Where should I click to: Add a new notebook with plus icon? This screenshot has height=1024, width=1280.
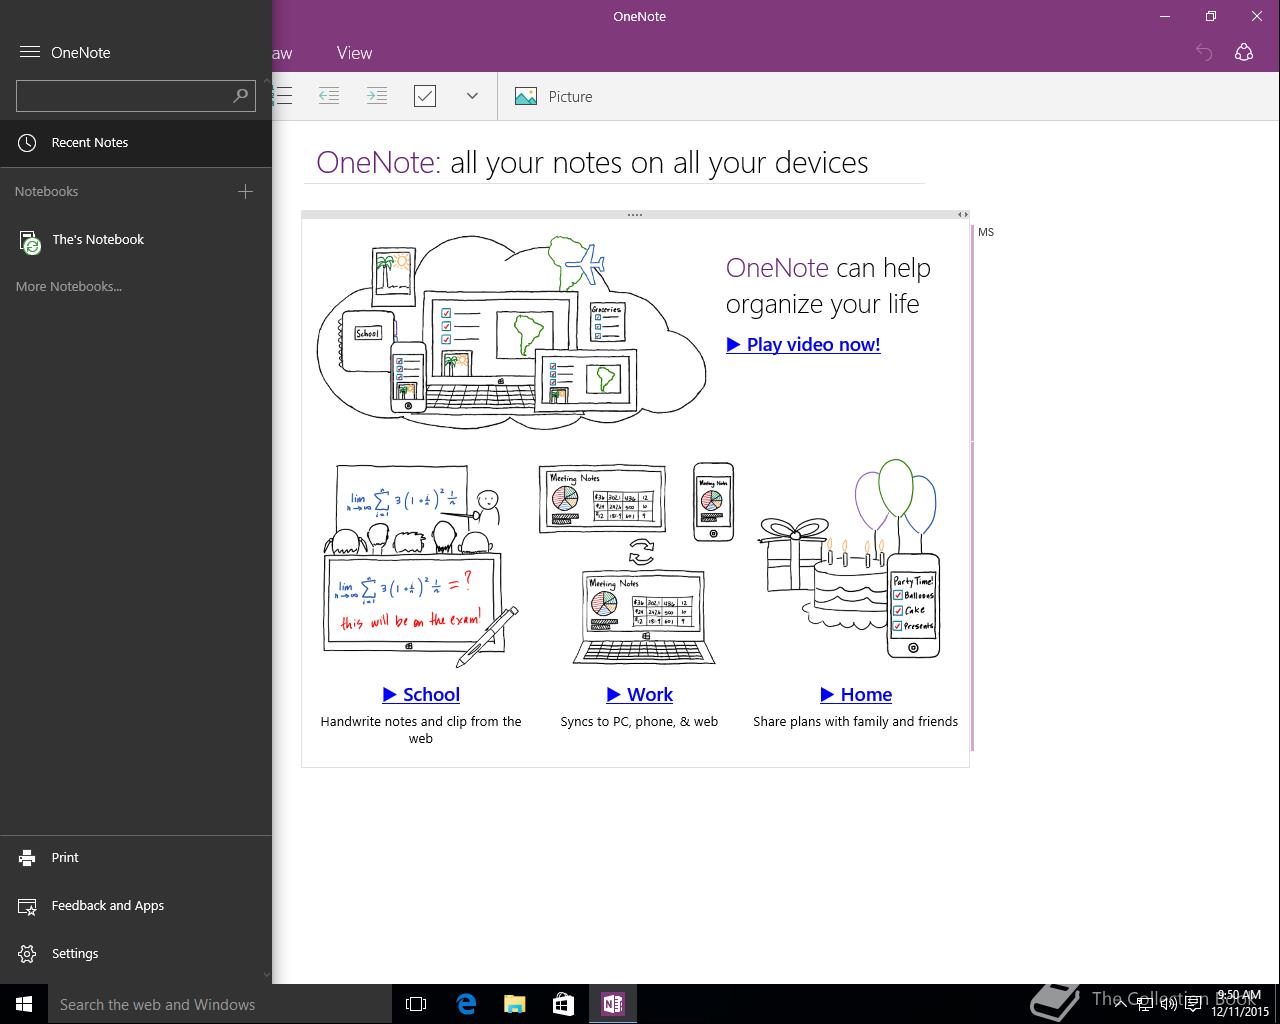245,191
